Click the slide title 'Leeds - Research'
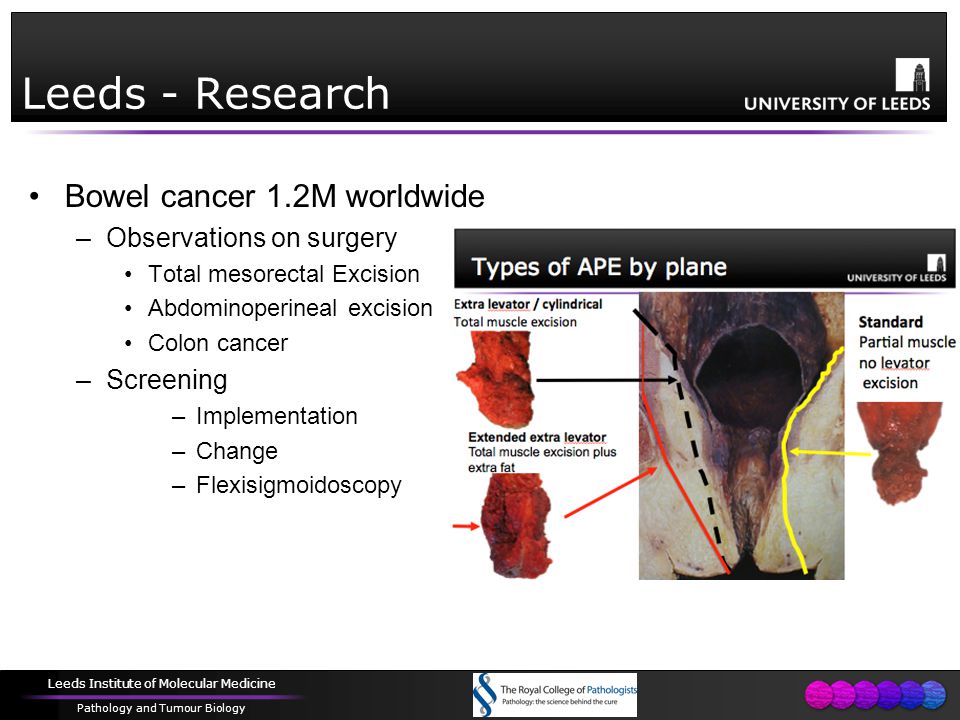Screen dimensions: 960x720 (x=206, y=94)
